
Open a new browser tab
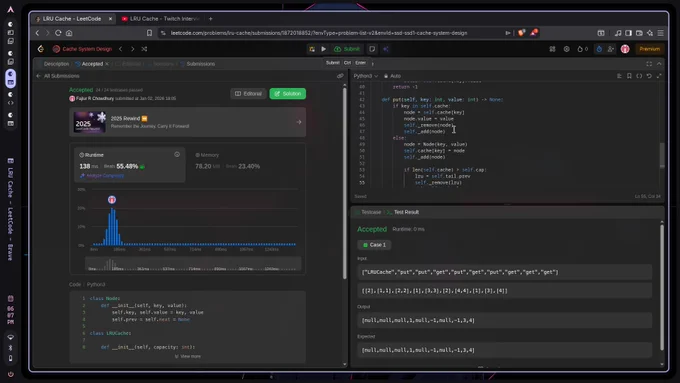210,19
